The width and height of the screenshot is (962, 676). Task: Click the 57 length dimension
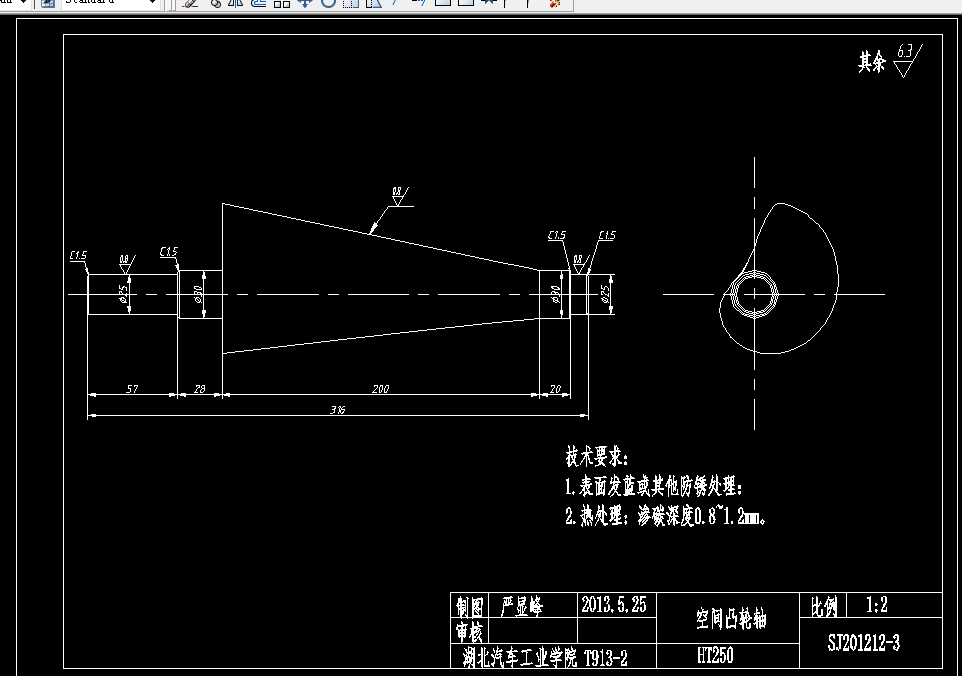point(132,389)
